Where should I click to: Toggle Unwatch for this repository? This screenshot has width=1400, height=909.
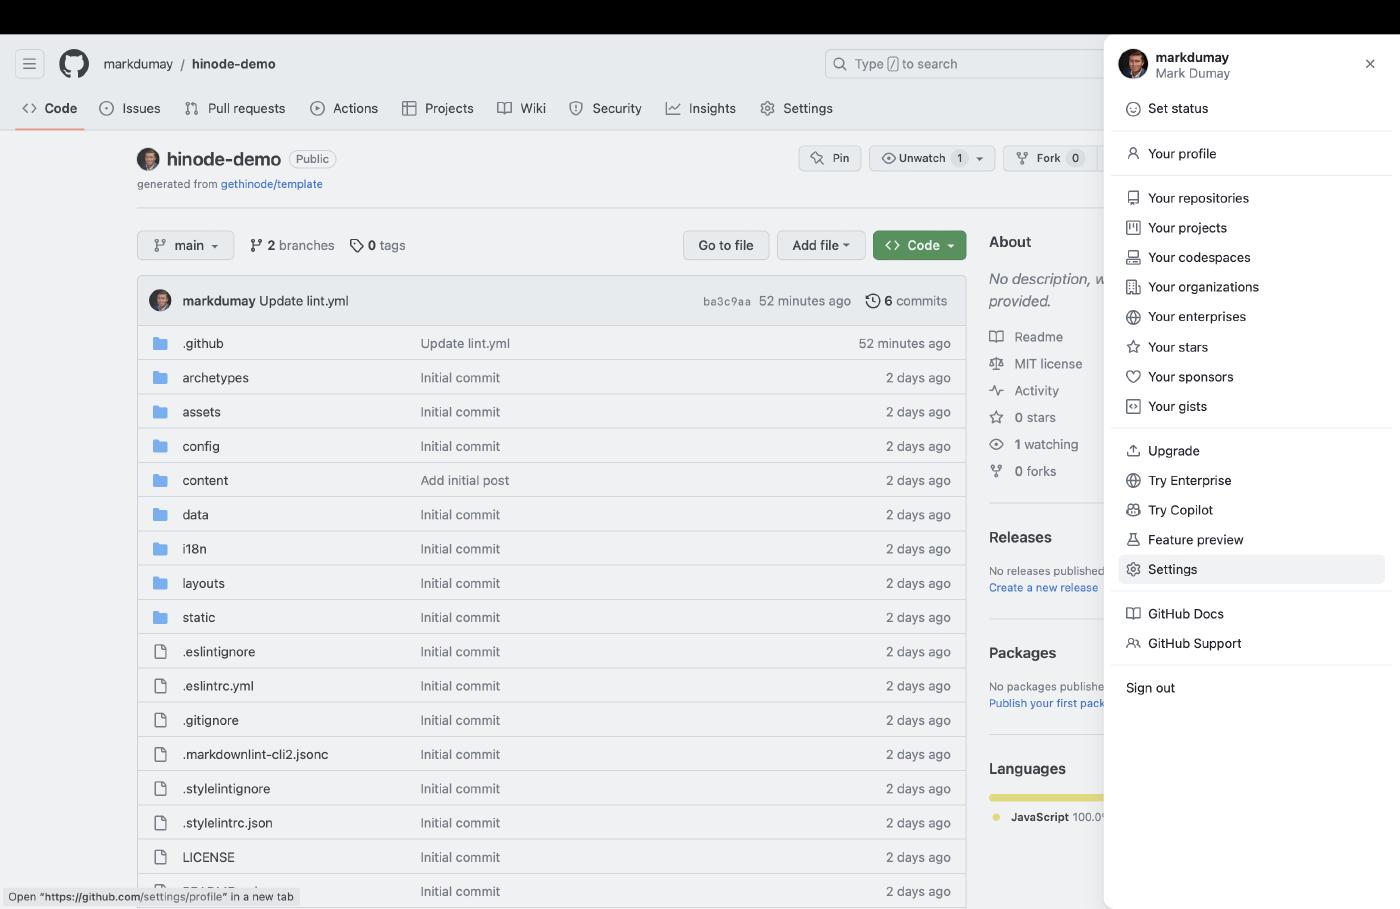pos(914,158)
